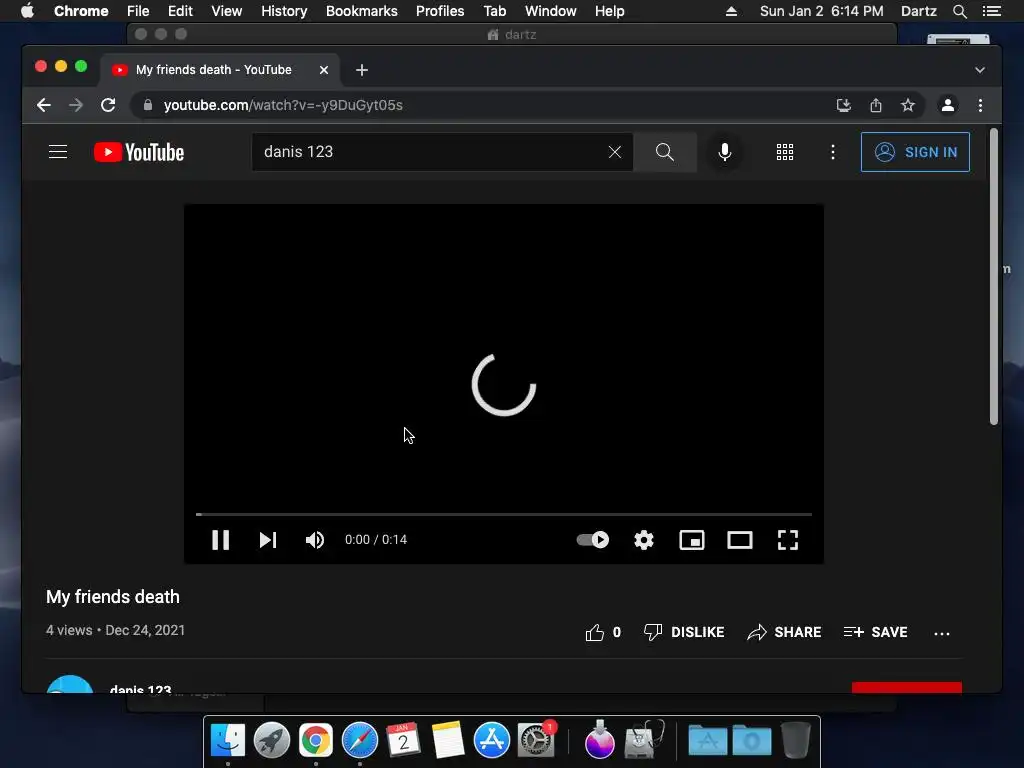Open Safari from the Dock
Screen dimensions: 1024x768
click(x=360, y=740)
